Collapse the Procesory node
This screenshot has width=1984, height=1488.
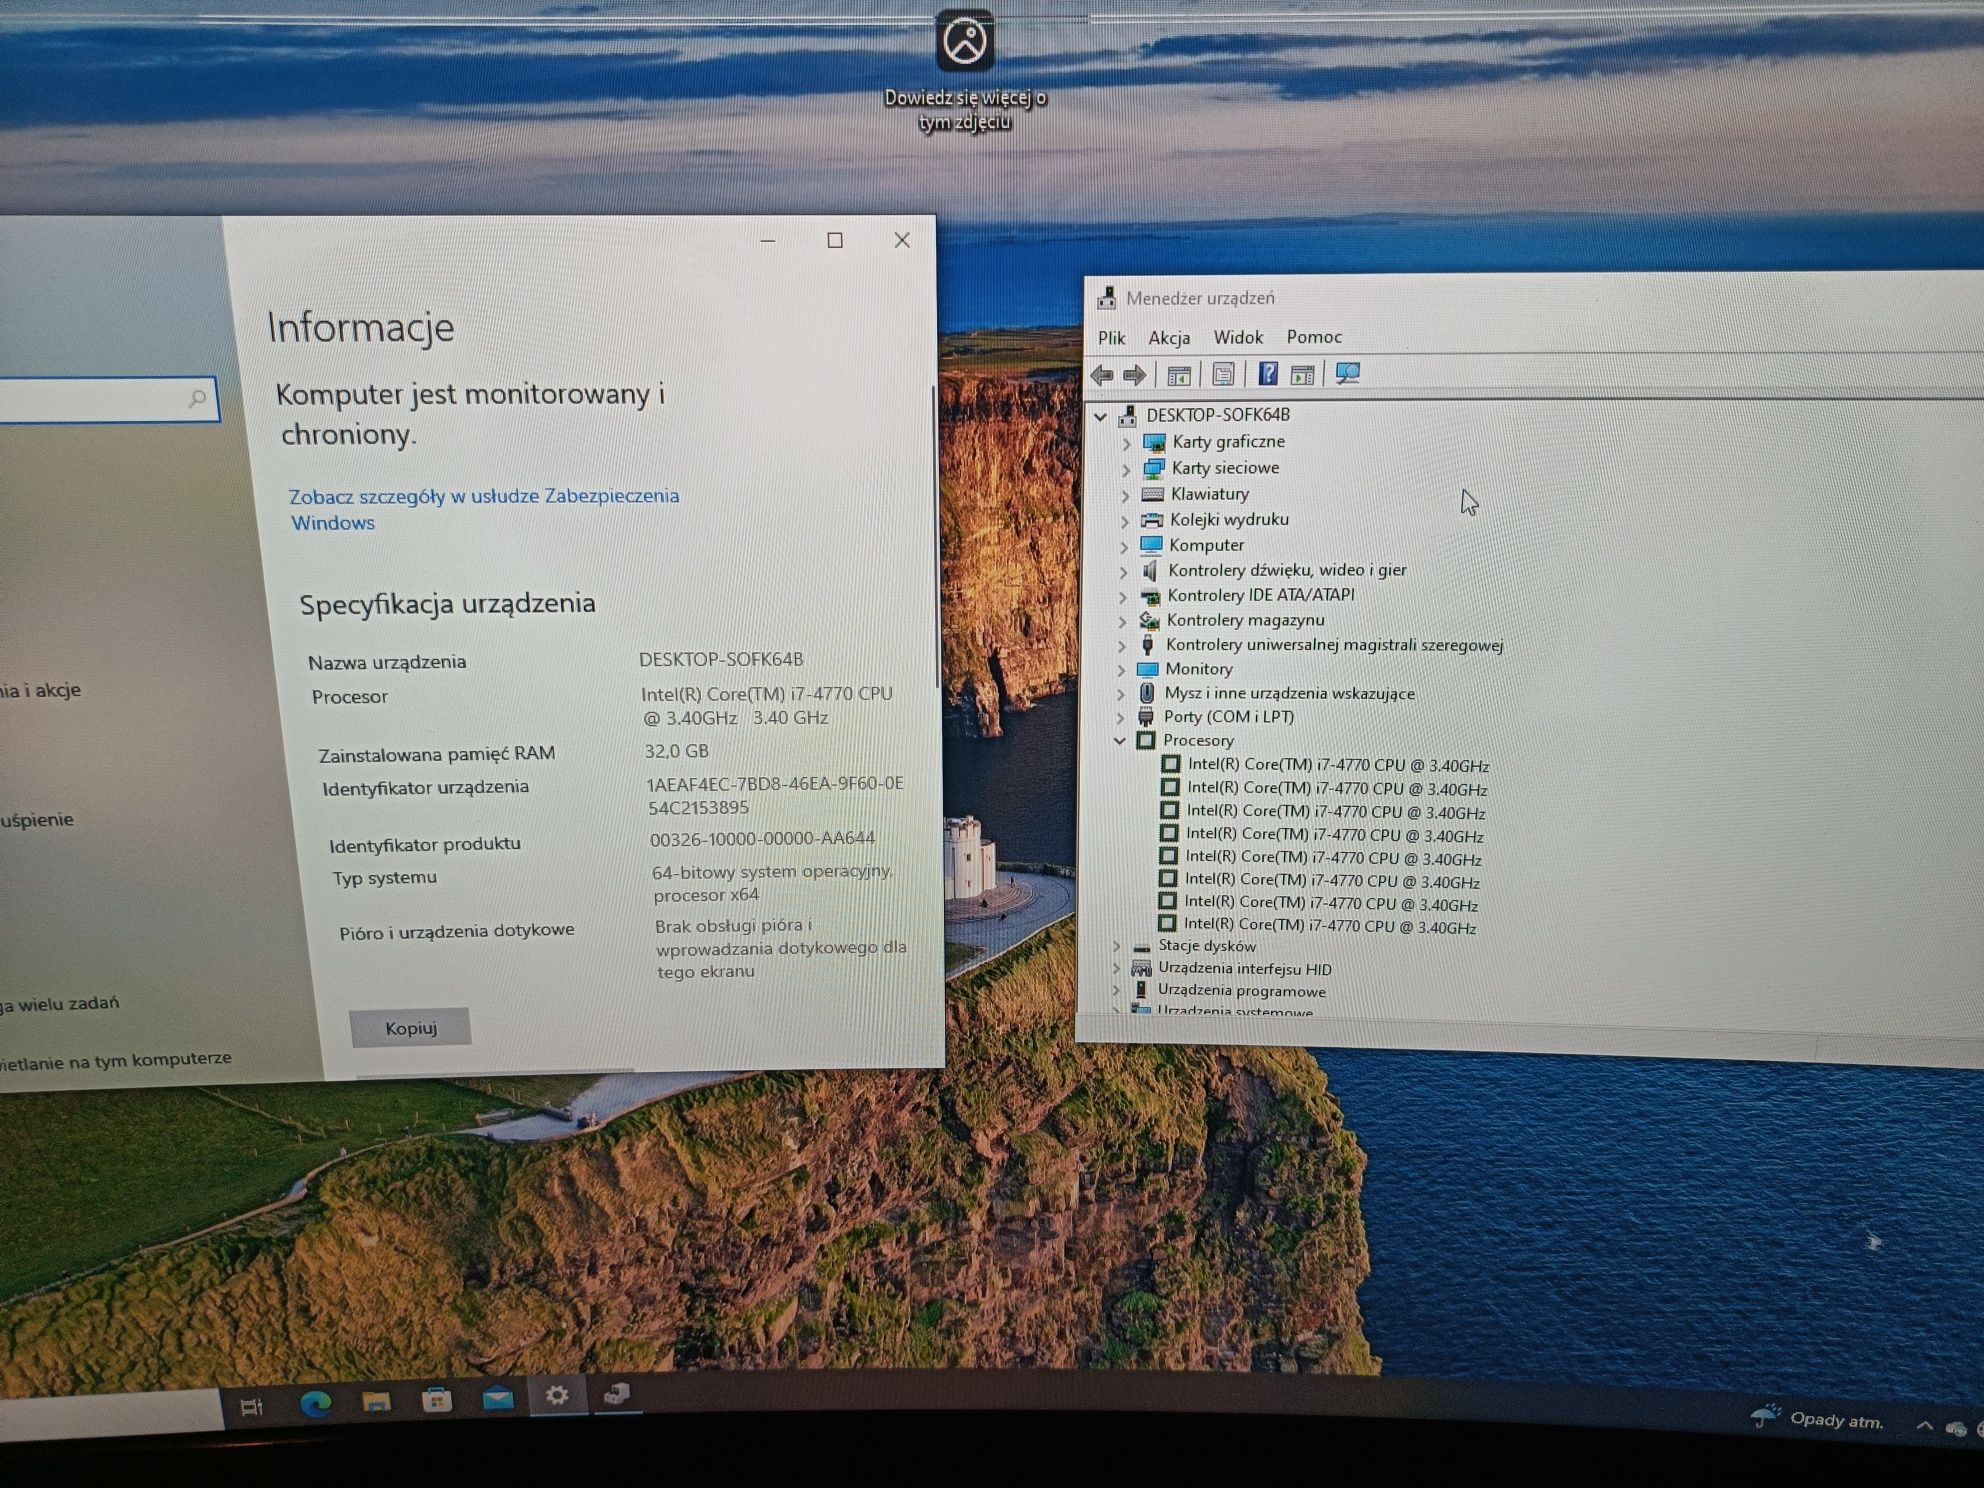(x=1119, y=741)
